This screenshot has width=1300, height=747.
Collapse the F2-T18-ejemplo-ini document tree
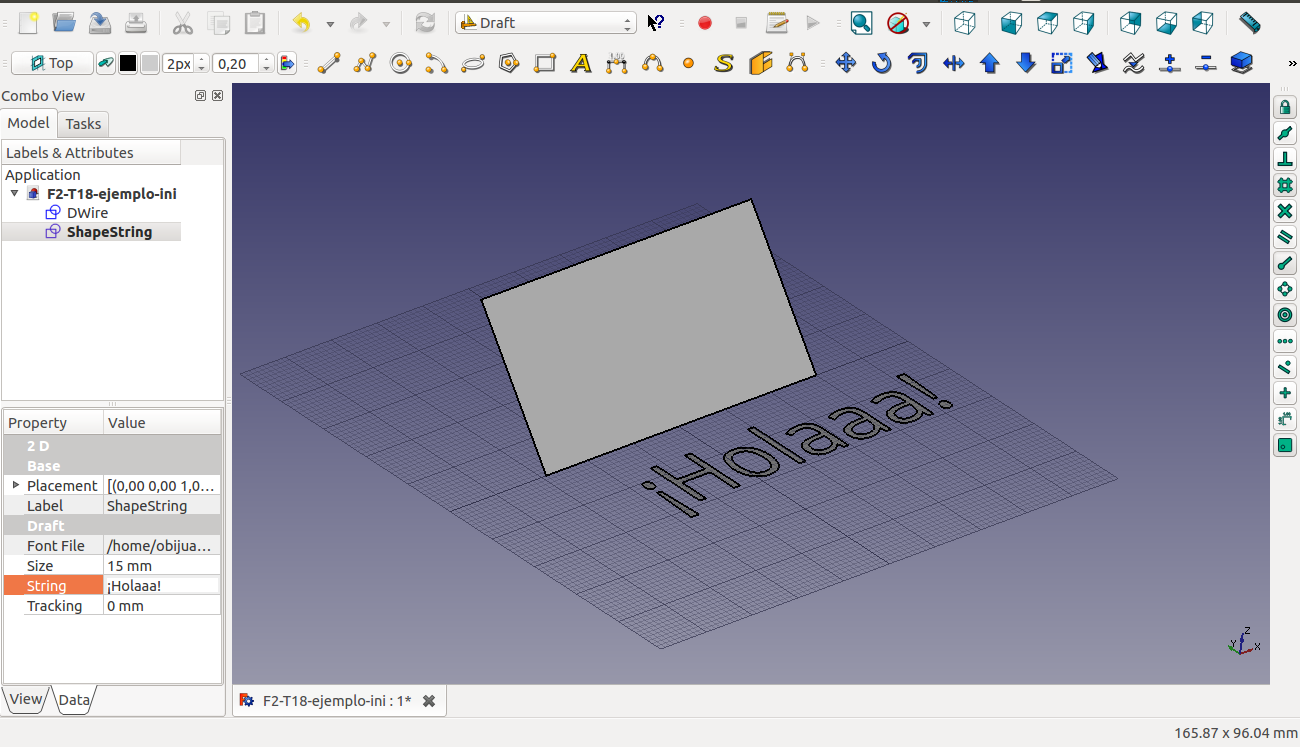pos(14,194)
